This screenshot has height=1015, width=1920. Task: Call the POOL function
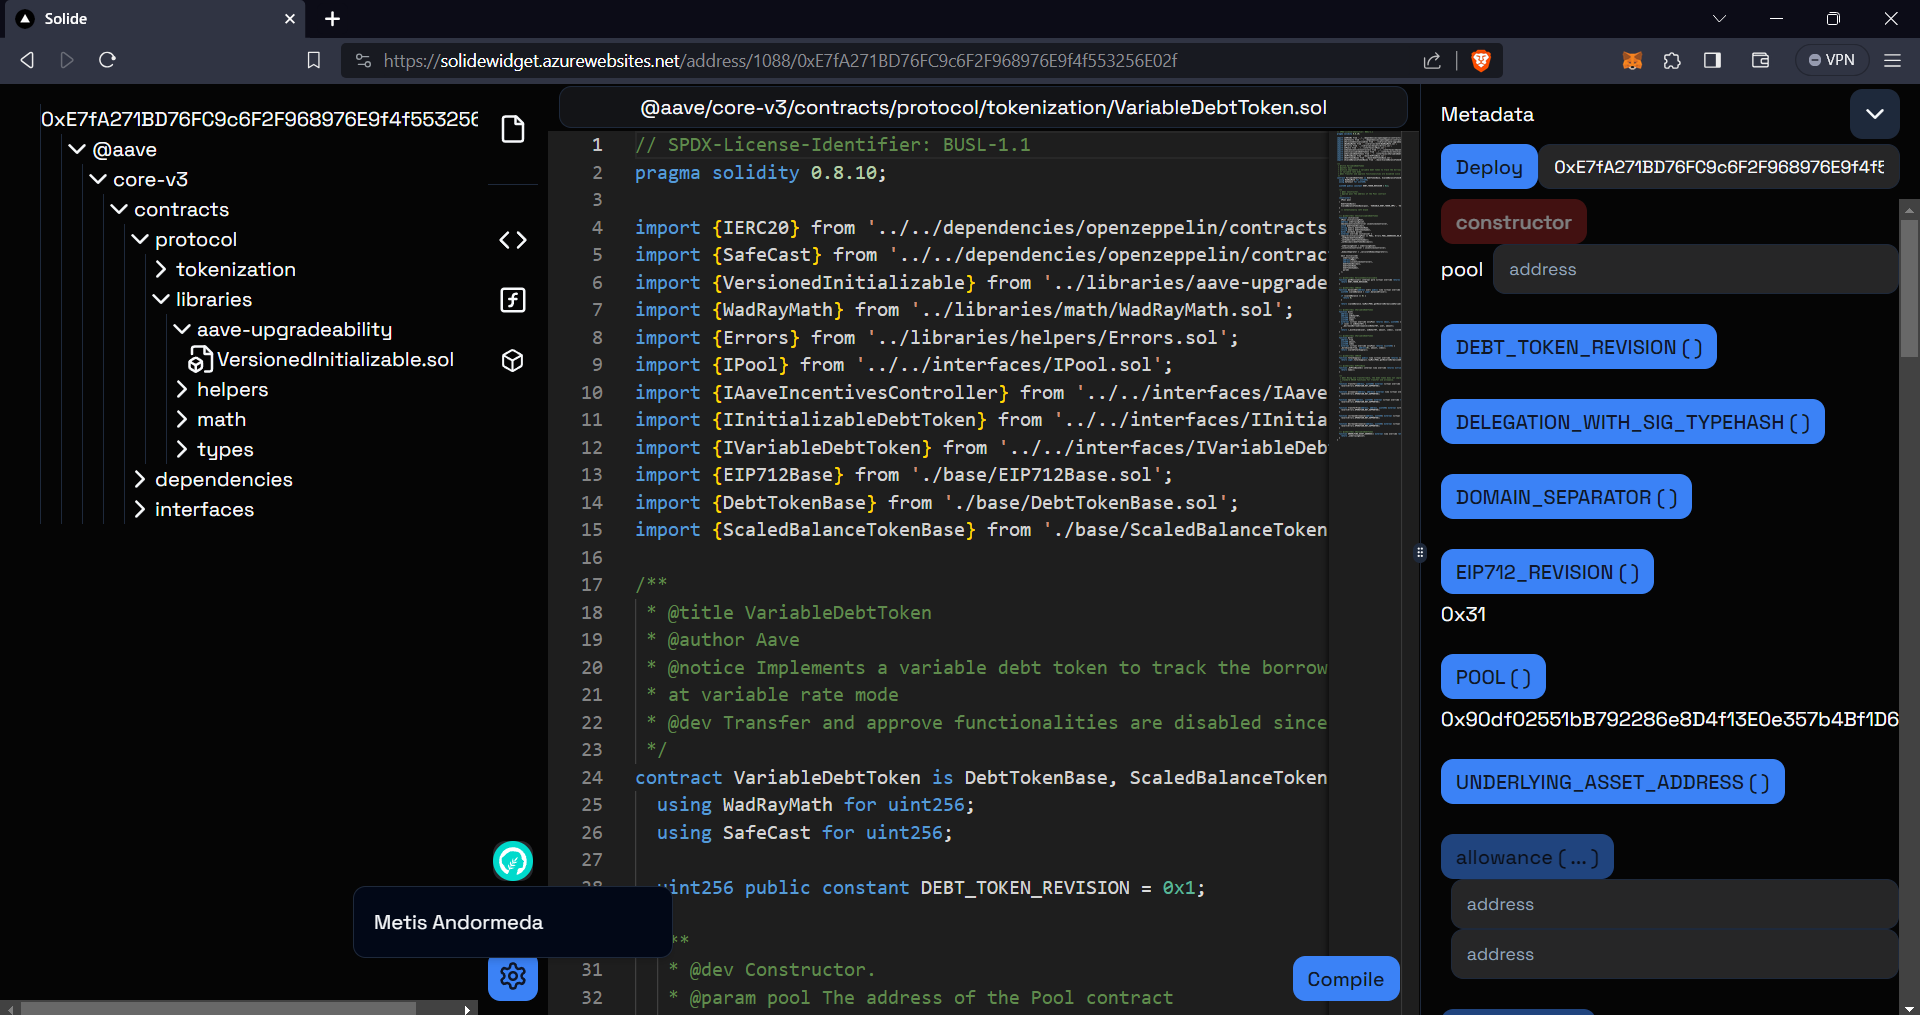click(1493, 677)
